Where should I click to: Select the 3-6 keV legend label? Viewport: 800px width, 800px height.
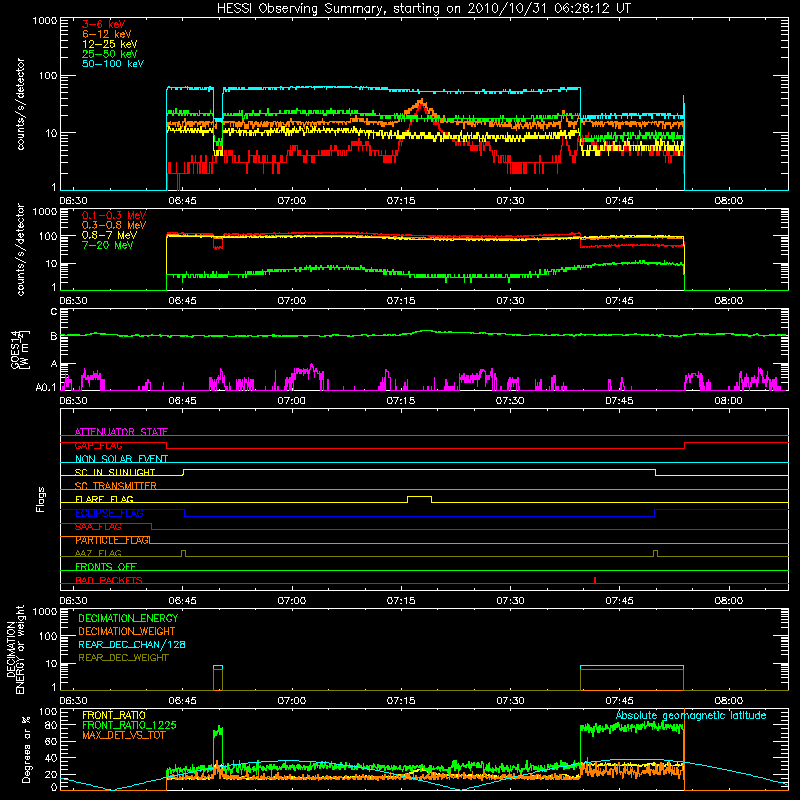103,24
